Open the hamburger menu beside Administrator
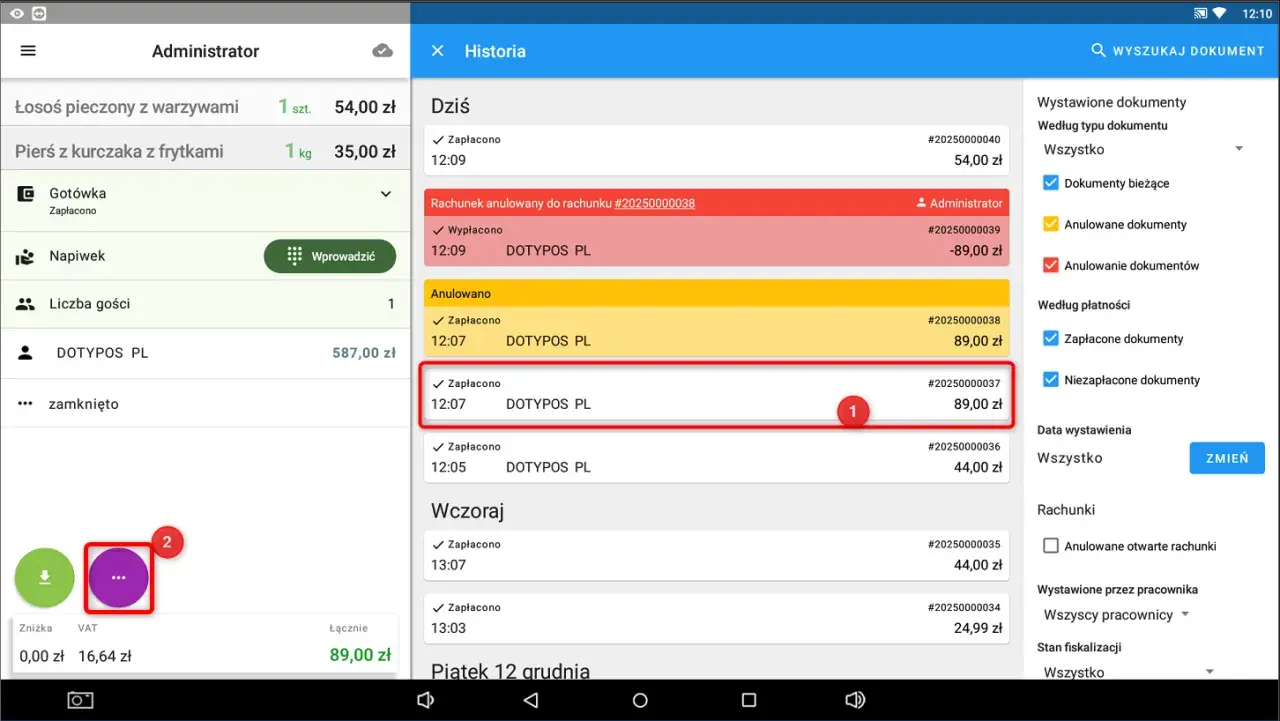 point(28,51)
